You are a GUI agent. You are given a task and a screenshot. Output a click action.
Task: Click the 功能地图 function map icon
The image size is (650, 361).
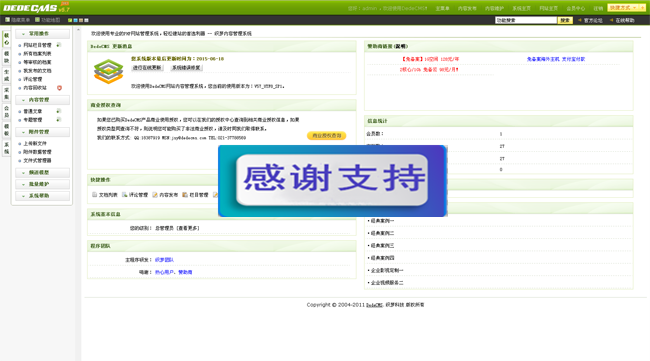[x=37, y=20]
